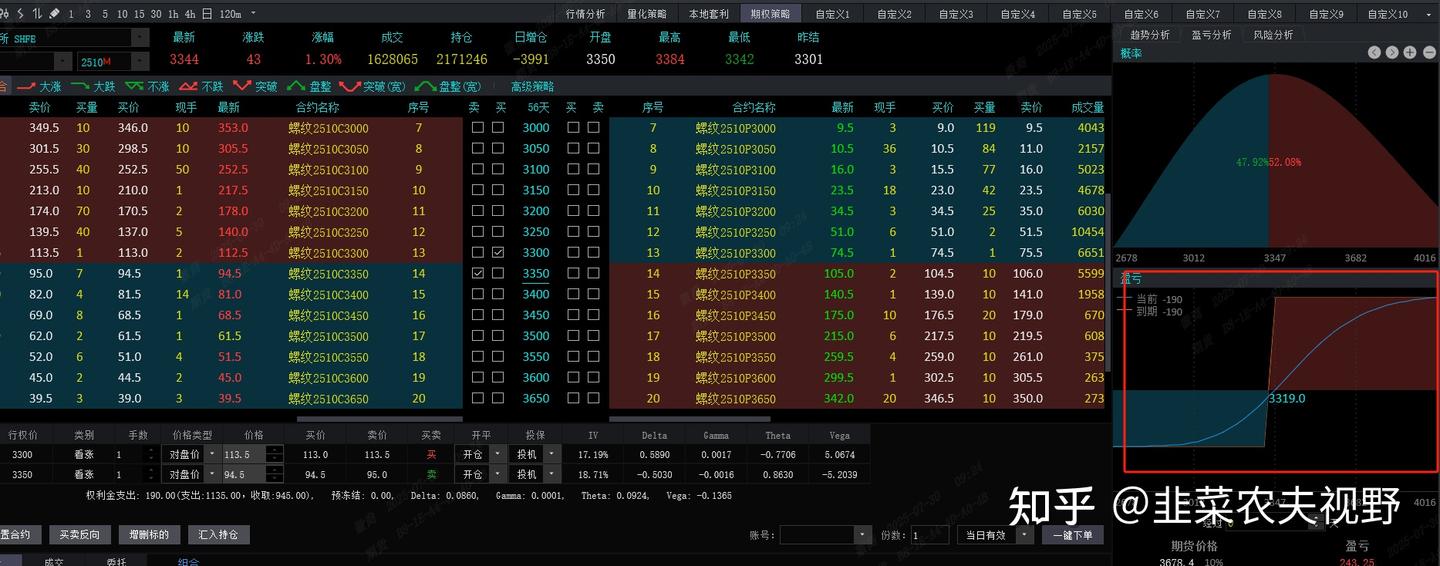
Task: Zoom in probability chart with plus icon
Action: 1409,53
